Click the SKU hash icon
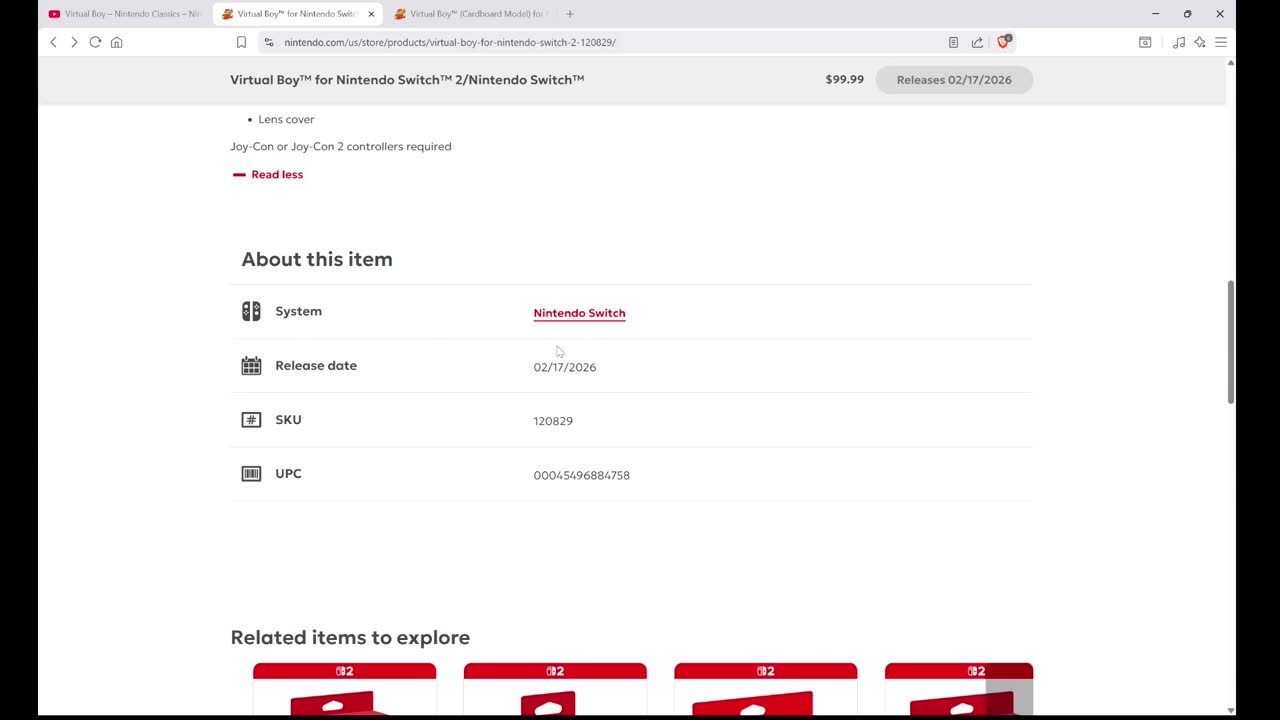This screenshot has width=1280, height=720. (x=251, y=420)
